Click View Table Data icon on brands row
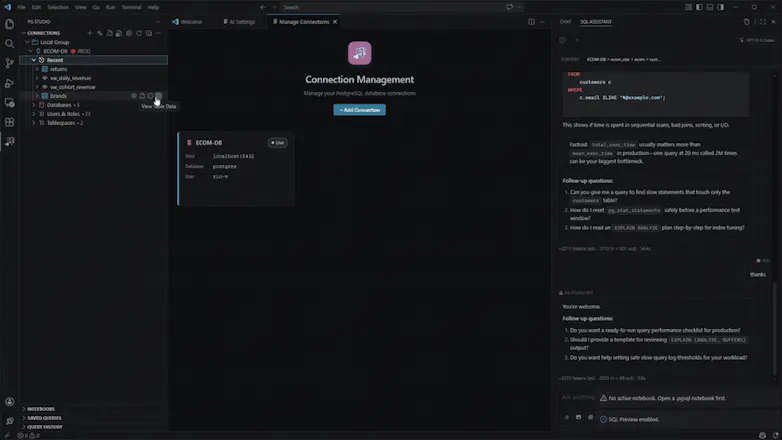Image resolution: width=782 pixels, height=440 pixels. pos(159,96)
